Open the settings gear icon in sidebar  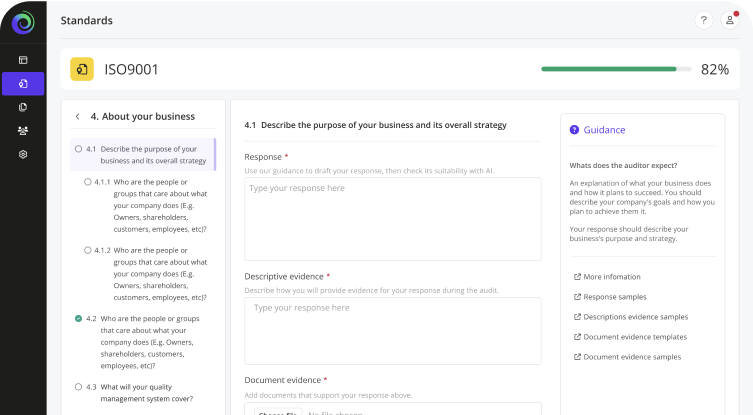coord(23,155)
